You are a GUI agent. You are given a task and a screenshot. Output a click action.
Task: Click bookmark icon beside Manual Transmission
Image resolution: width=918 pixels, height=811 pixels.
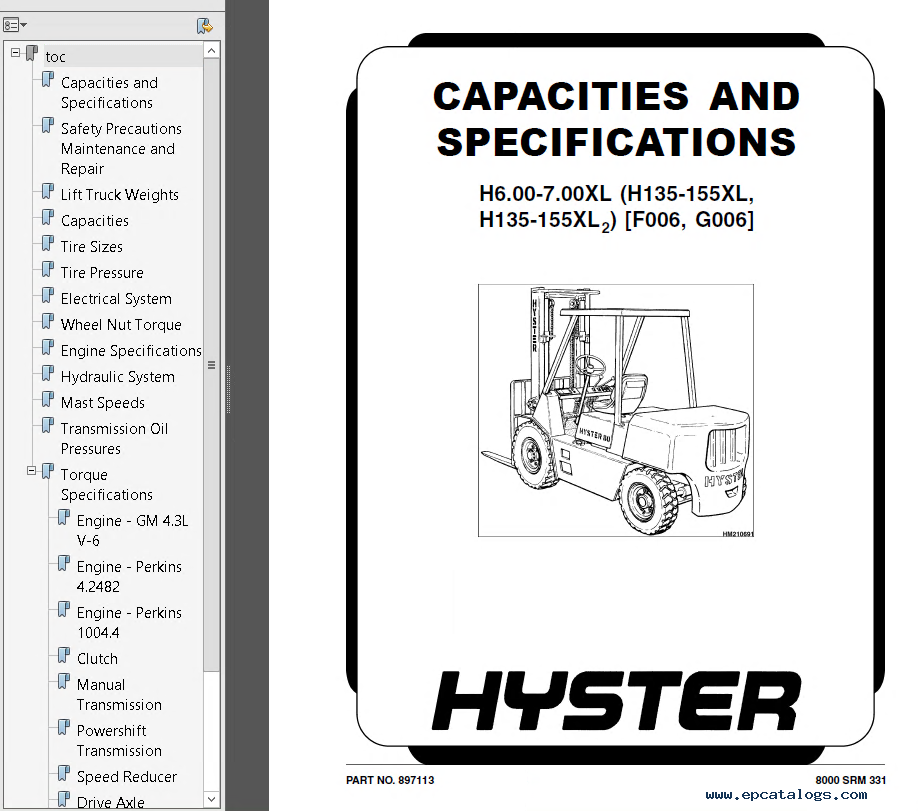tap(64, 682)
